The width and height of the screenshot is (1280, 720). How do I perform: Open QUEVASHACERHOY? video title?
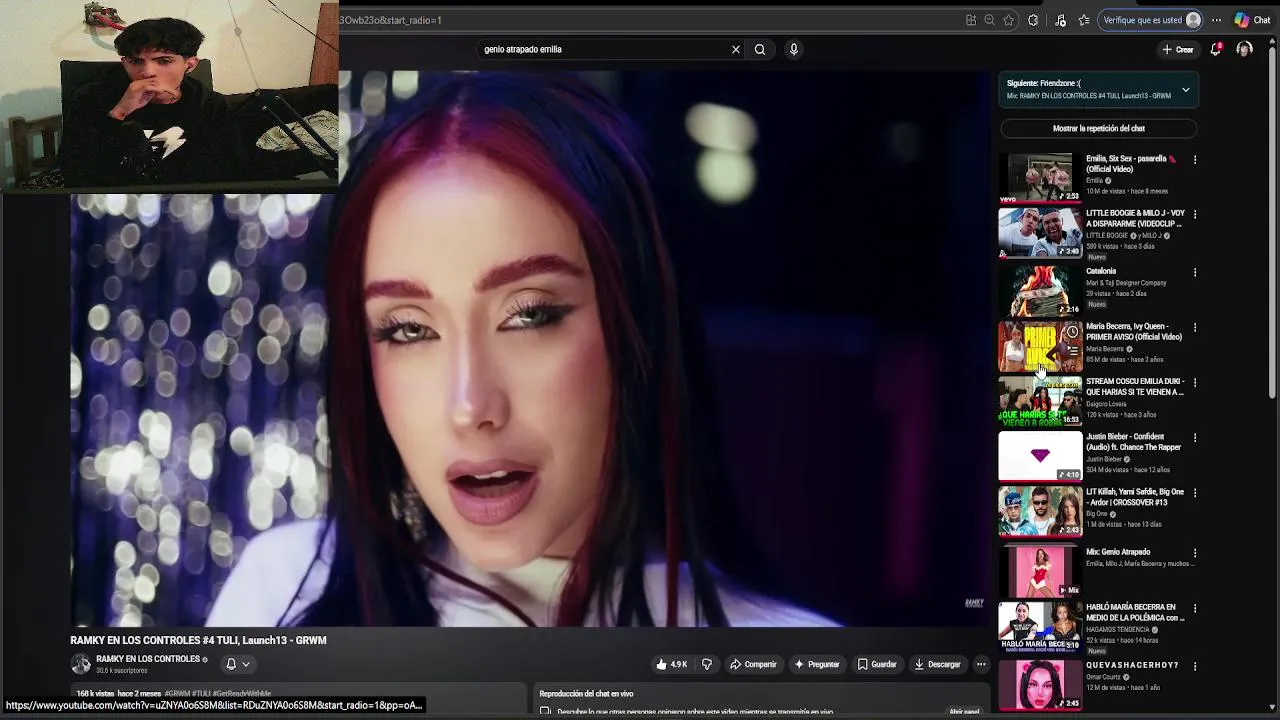(1132, 665)
